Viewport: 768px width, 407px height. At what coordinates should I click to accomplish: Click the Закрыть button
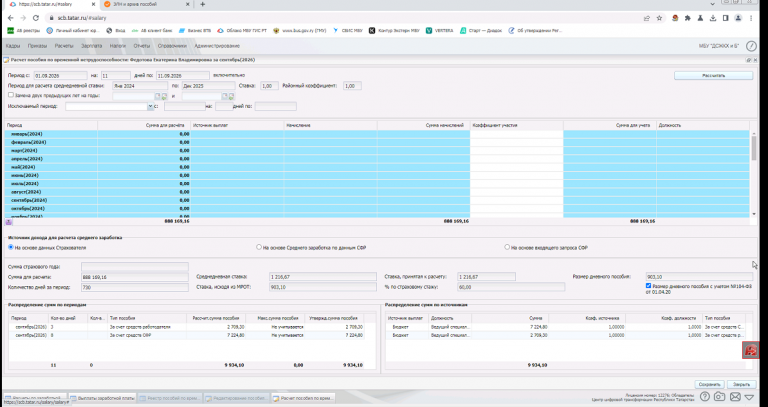coord(741,384)
